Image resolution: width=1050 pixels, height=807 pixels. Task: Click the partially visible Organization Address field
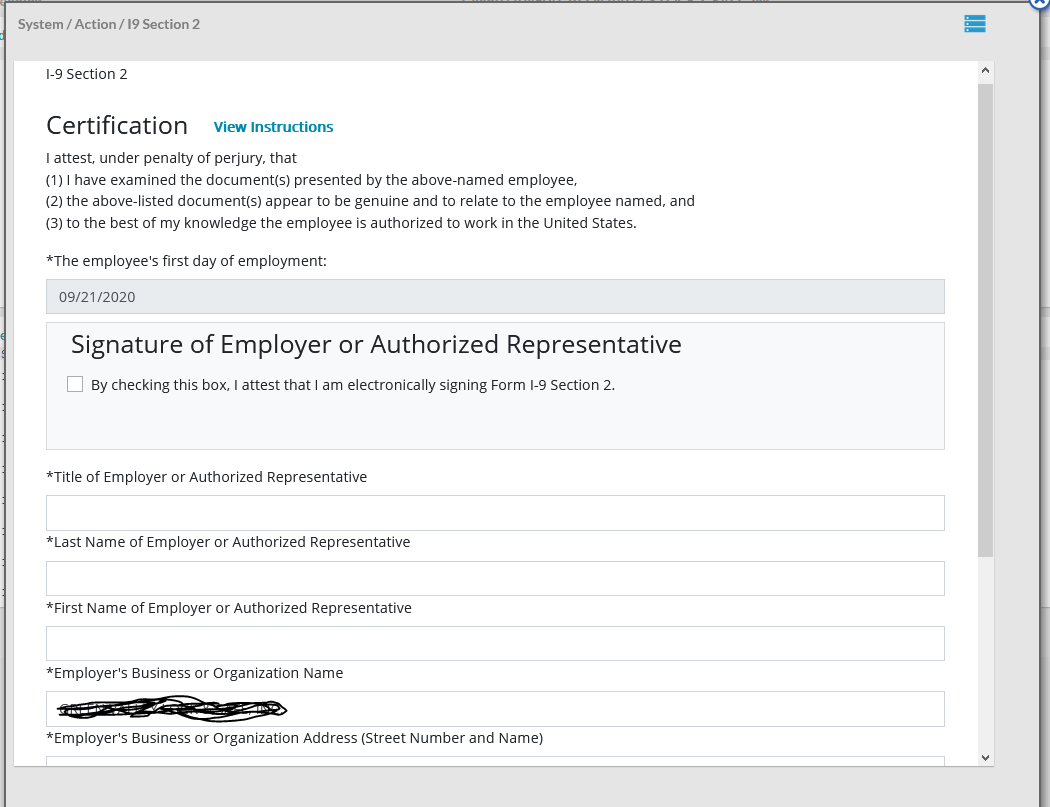(x=495, y=761)
